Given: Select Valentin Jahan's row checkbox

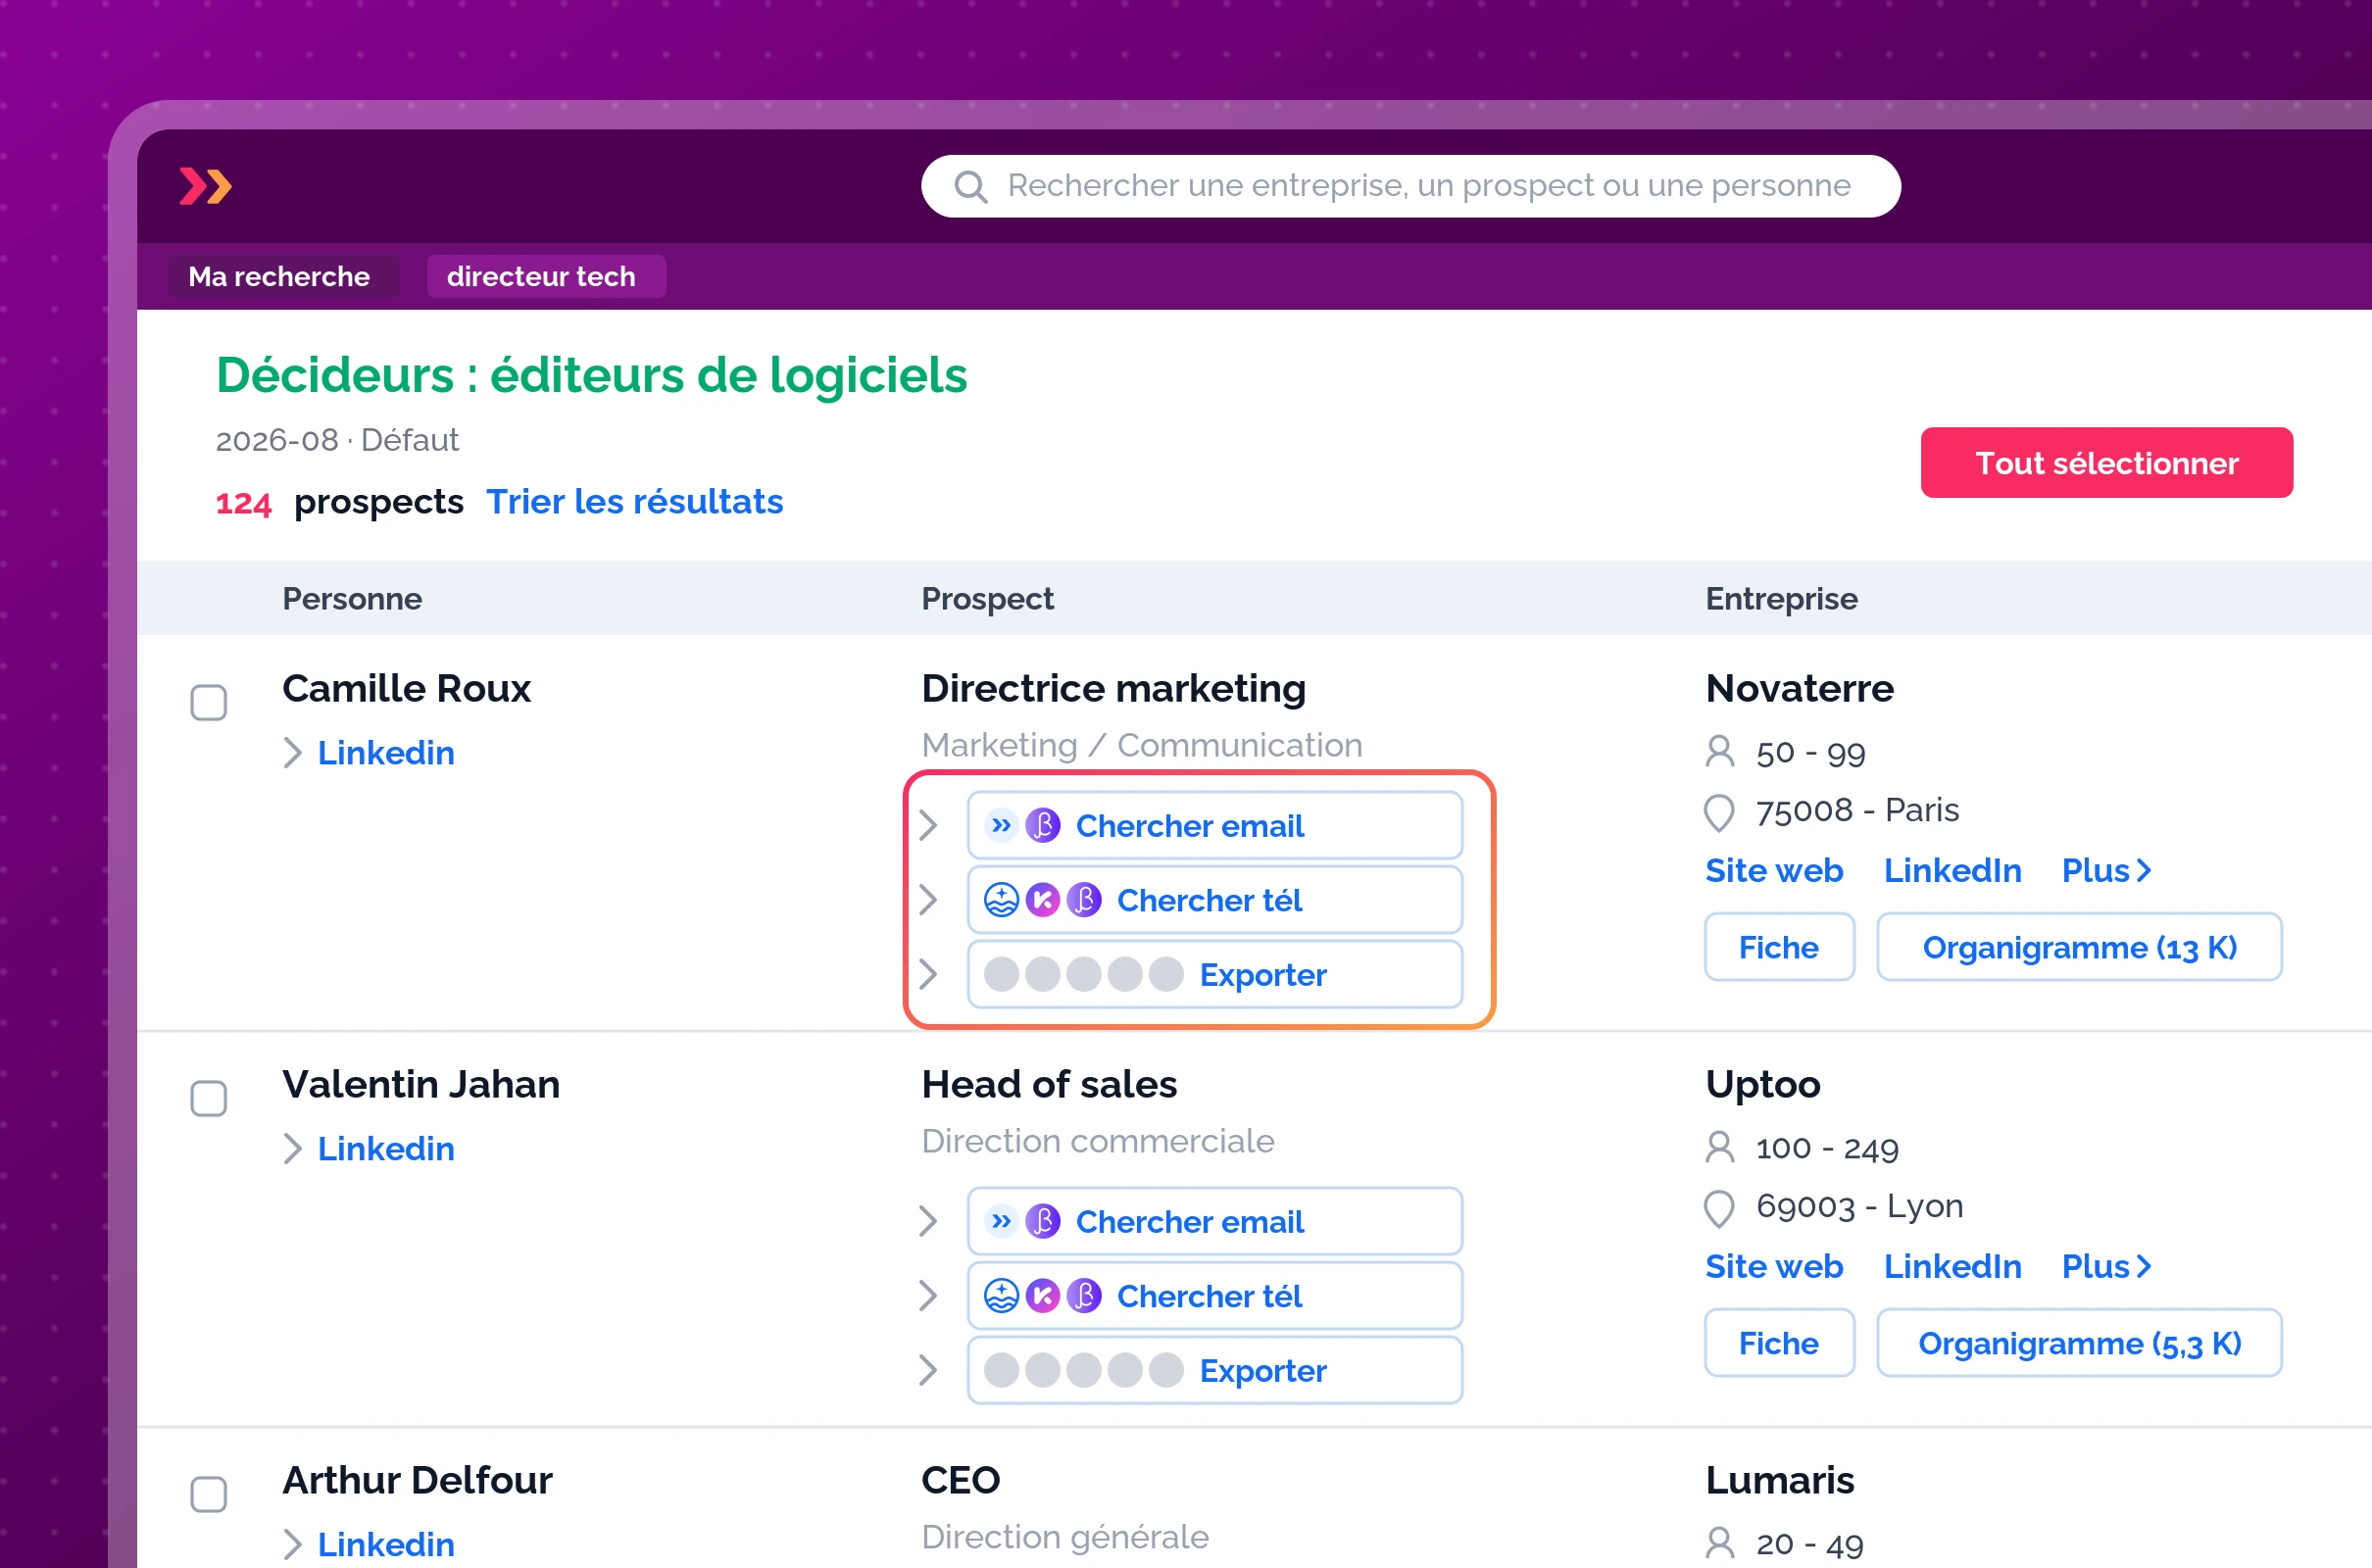Looking at the screenshot, I should click(208, 1099).
